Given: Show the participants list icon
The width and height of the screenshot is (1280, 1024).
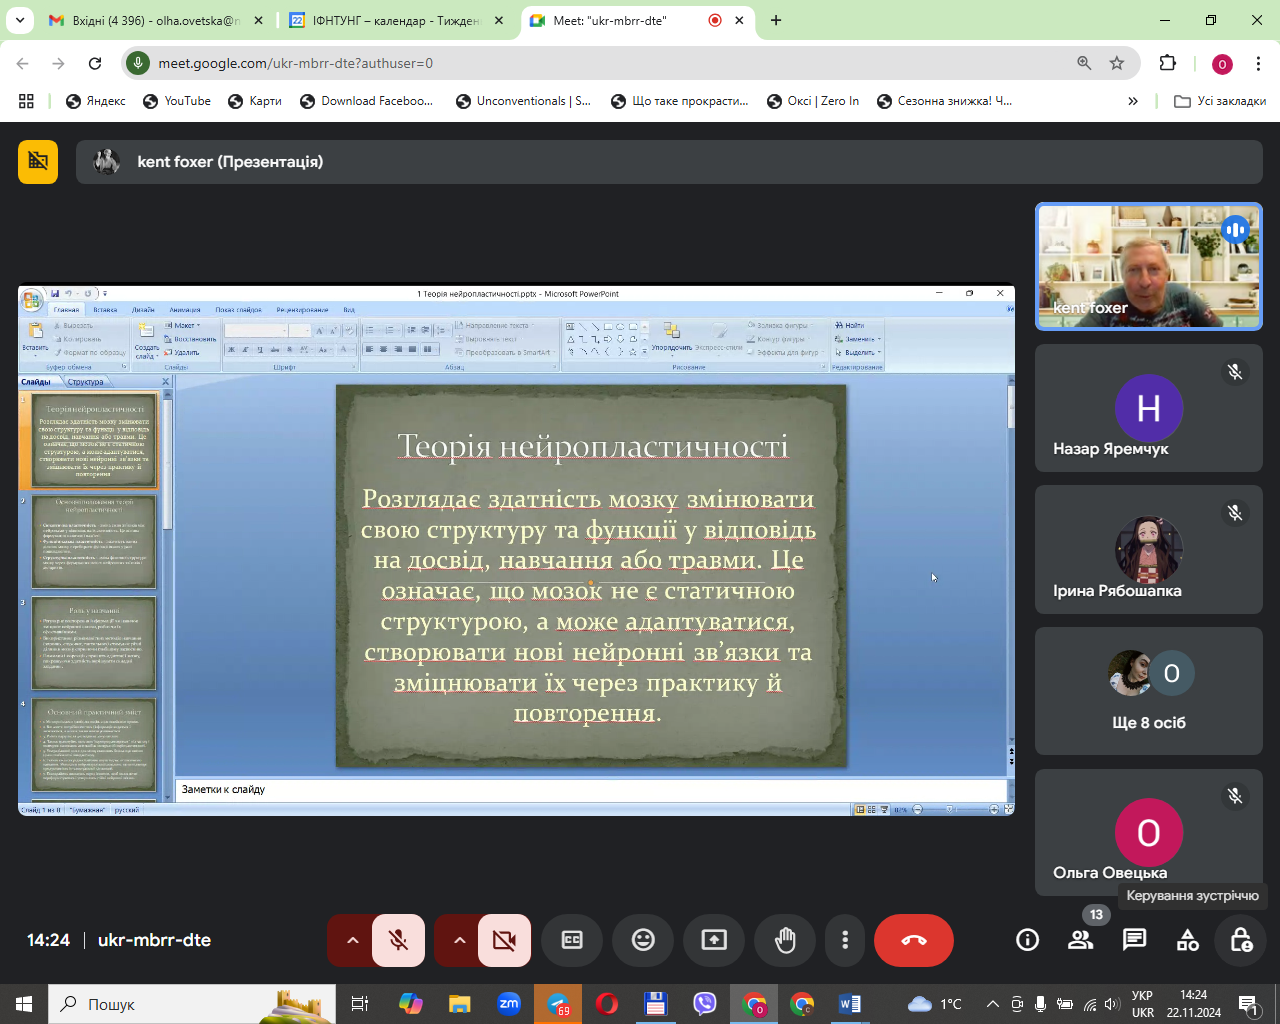Looking at the screenshot, I should (1081, 940).
